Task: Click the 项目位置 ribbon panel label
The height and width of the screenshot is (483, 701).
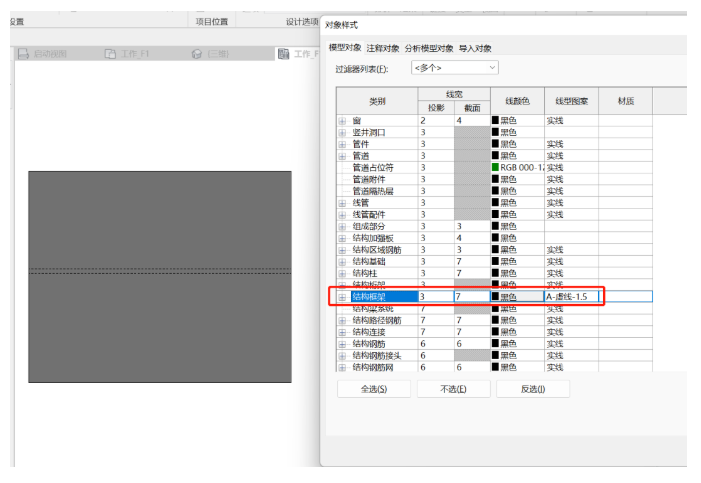Action: [x=211, y=22]
